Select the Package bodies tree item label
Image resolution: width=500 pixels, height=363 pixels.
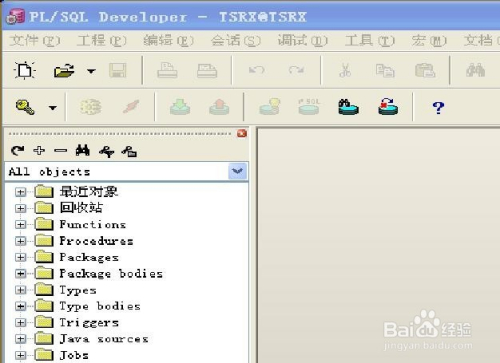pos(111,274)
